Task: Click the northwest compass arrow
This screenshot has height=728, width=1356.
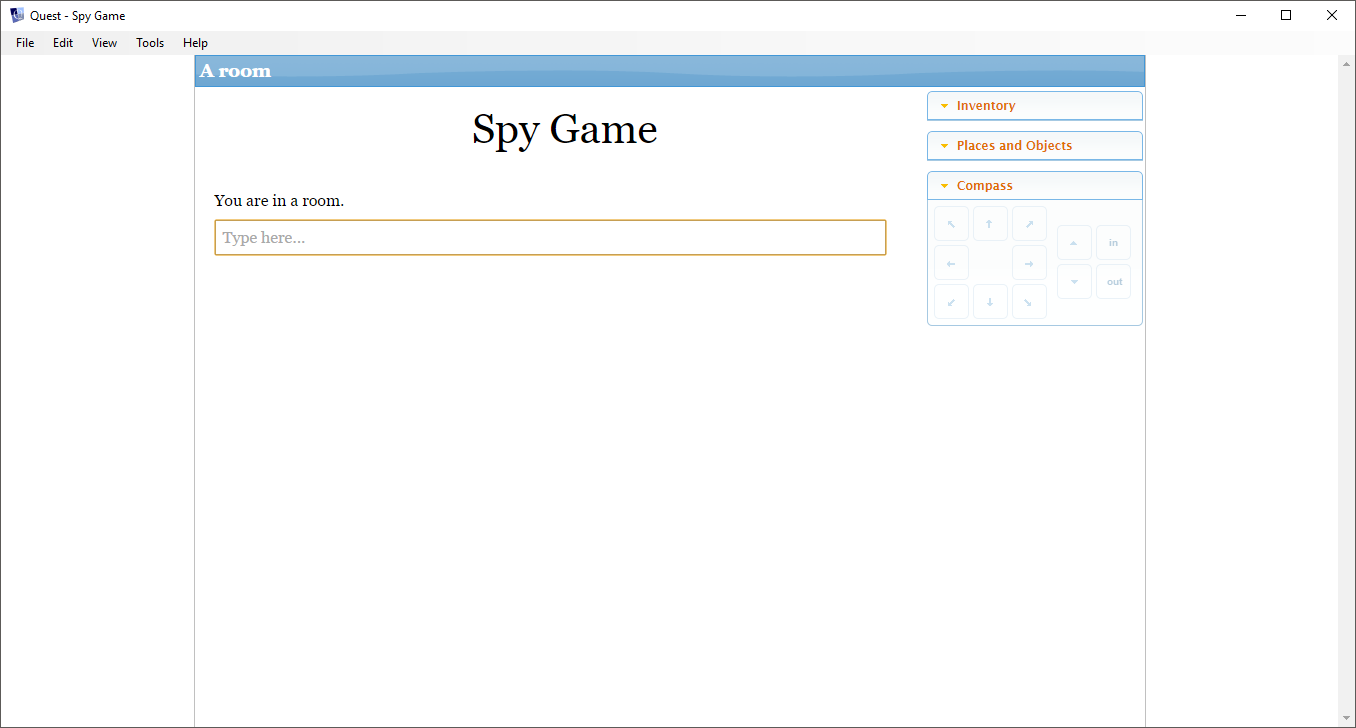Action: (x=951, y=224)
